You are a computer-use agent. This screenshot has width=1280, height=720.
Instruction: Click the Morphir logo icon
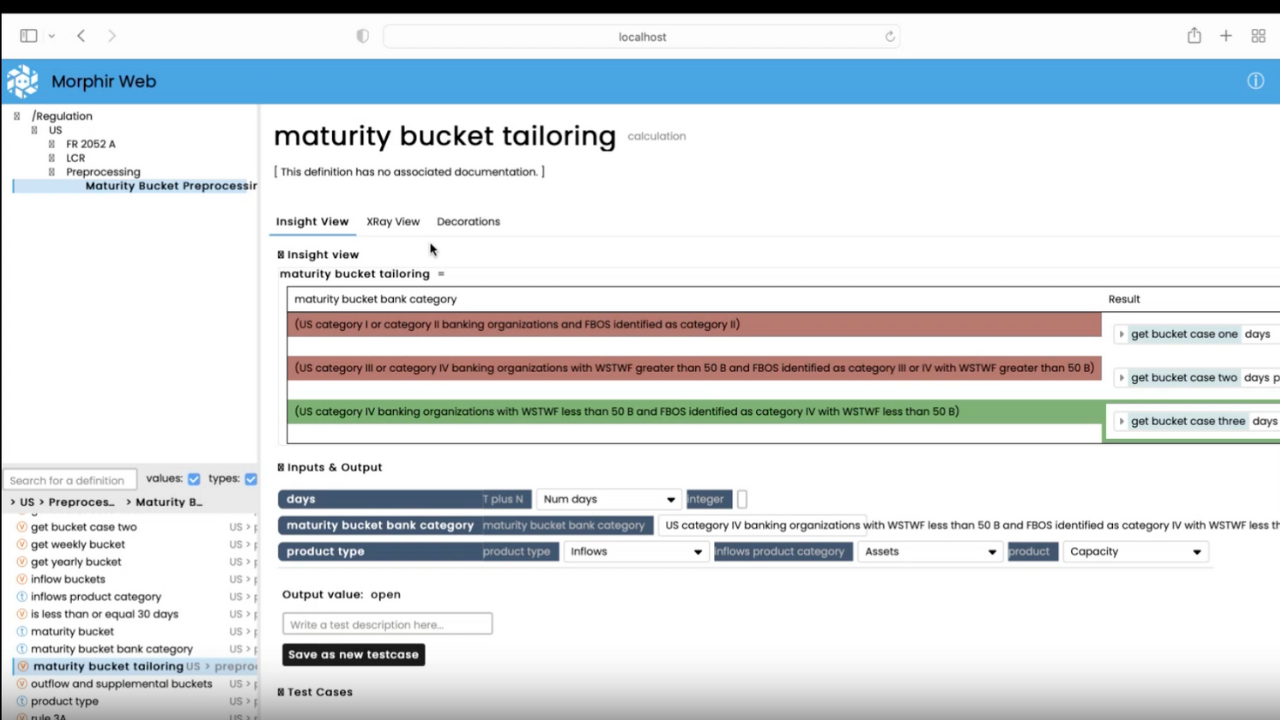[x=22, y=81]
